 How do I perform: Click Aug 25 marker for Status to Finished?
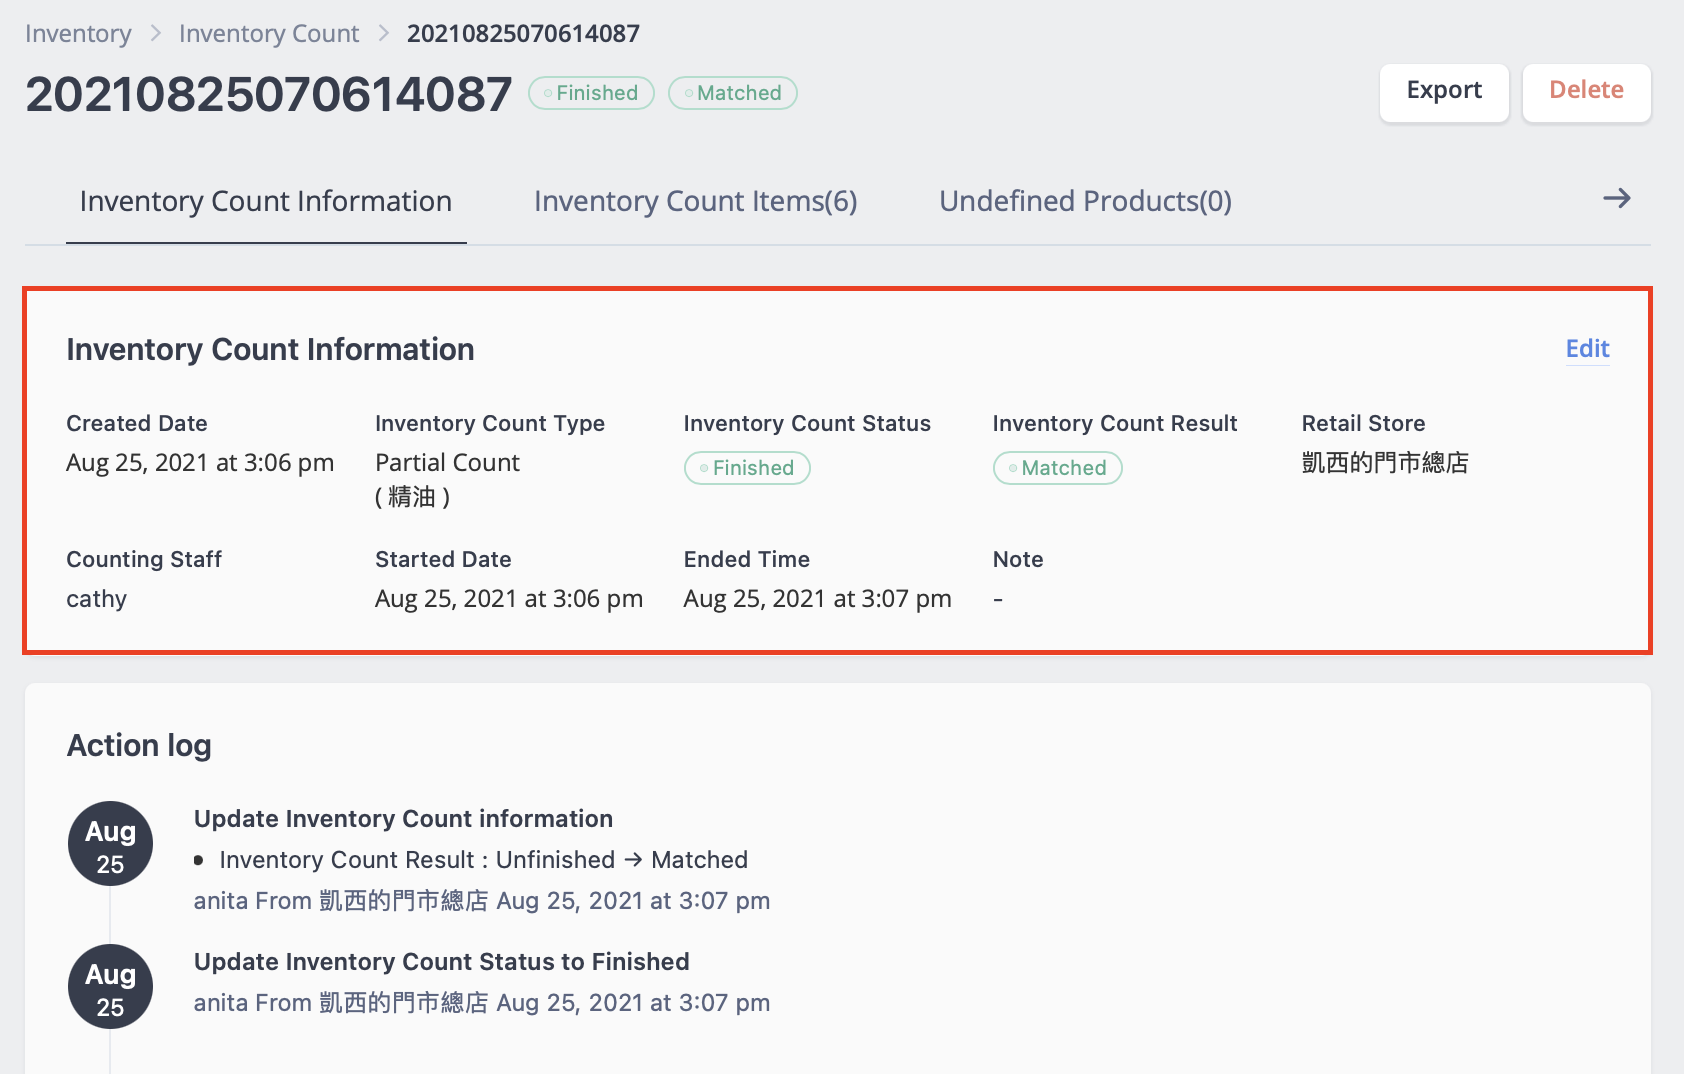110,987
